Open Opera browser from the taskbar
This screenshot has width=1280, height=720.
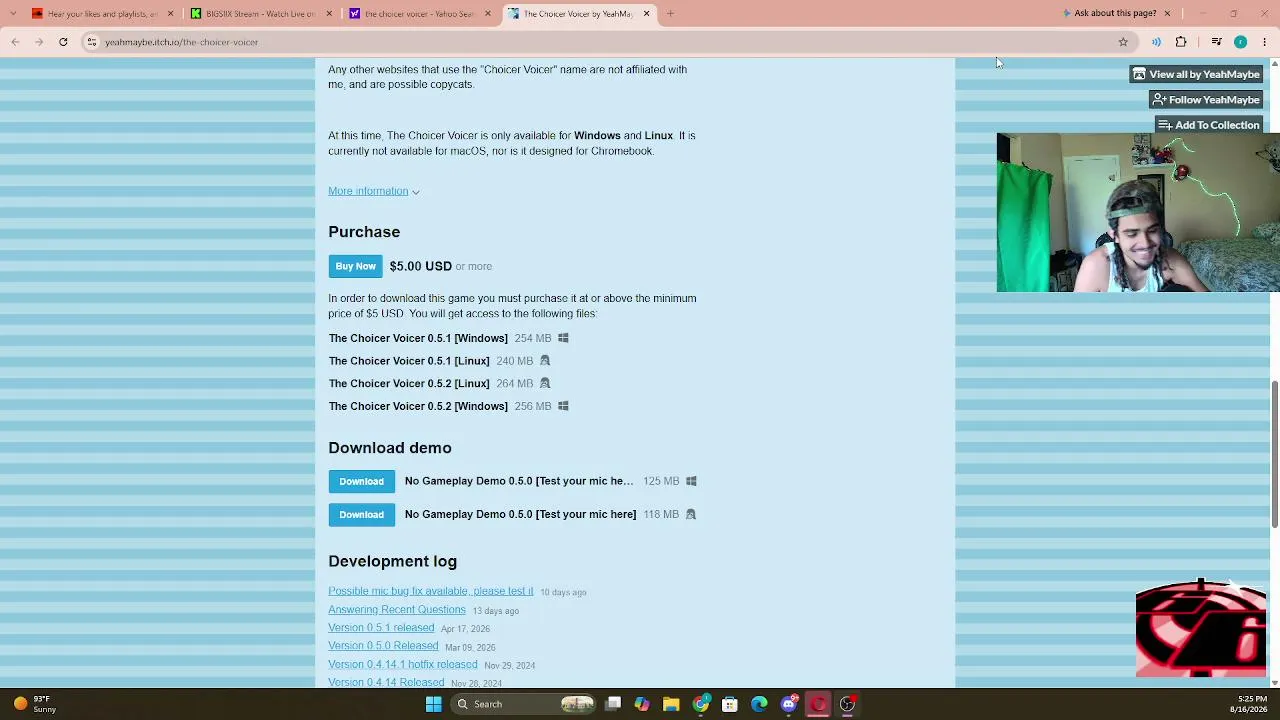[x=818, y=704]
